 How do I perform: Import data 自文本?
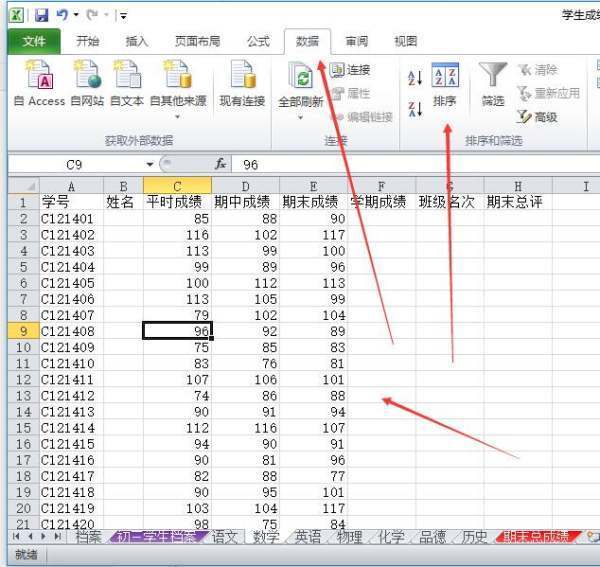click(127, 83)
